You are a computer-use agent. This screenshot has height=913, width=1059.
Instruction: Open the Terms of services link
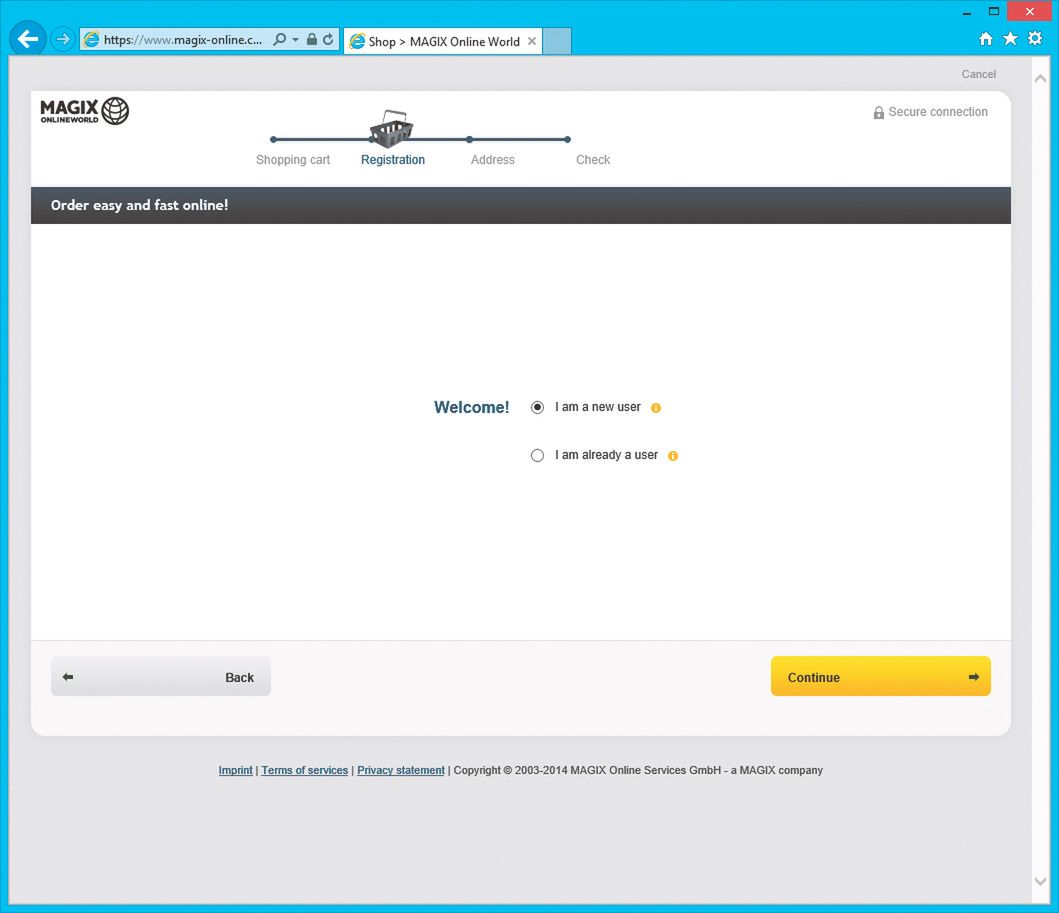[x=305, y=771]
